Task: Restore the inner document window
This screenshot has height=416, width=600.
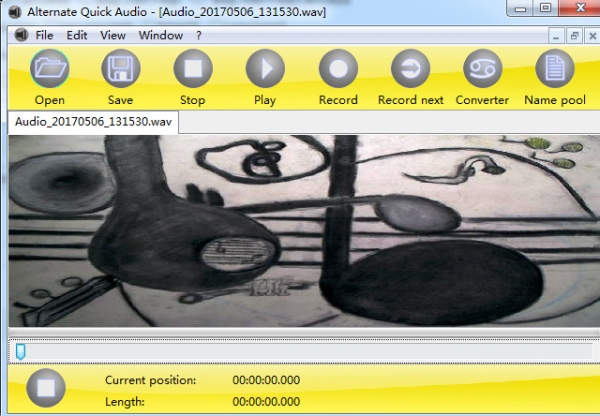Action: [574, 36]
